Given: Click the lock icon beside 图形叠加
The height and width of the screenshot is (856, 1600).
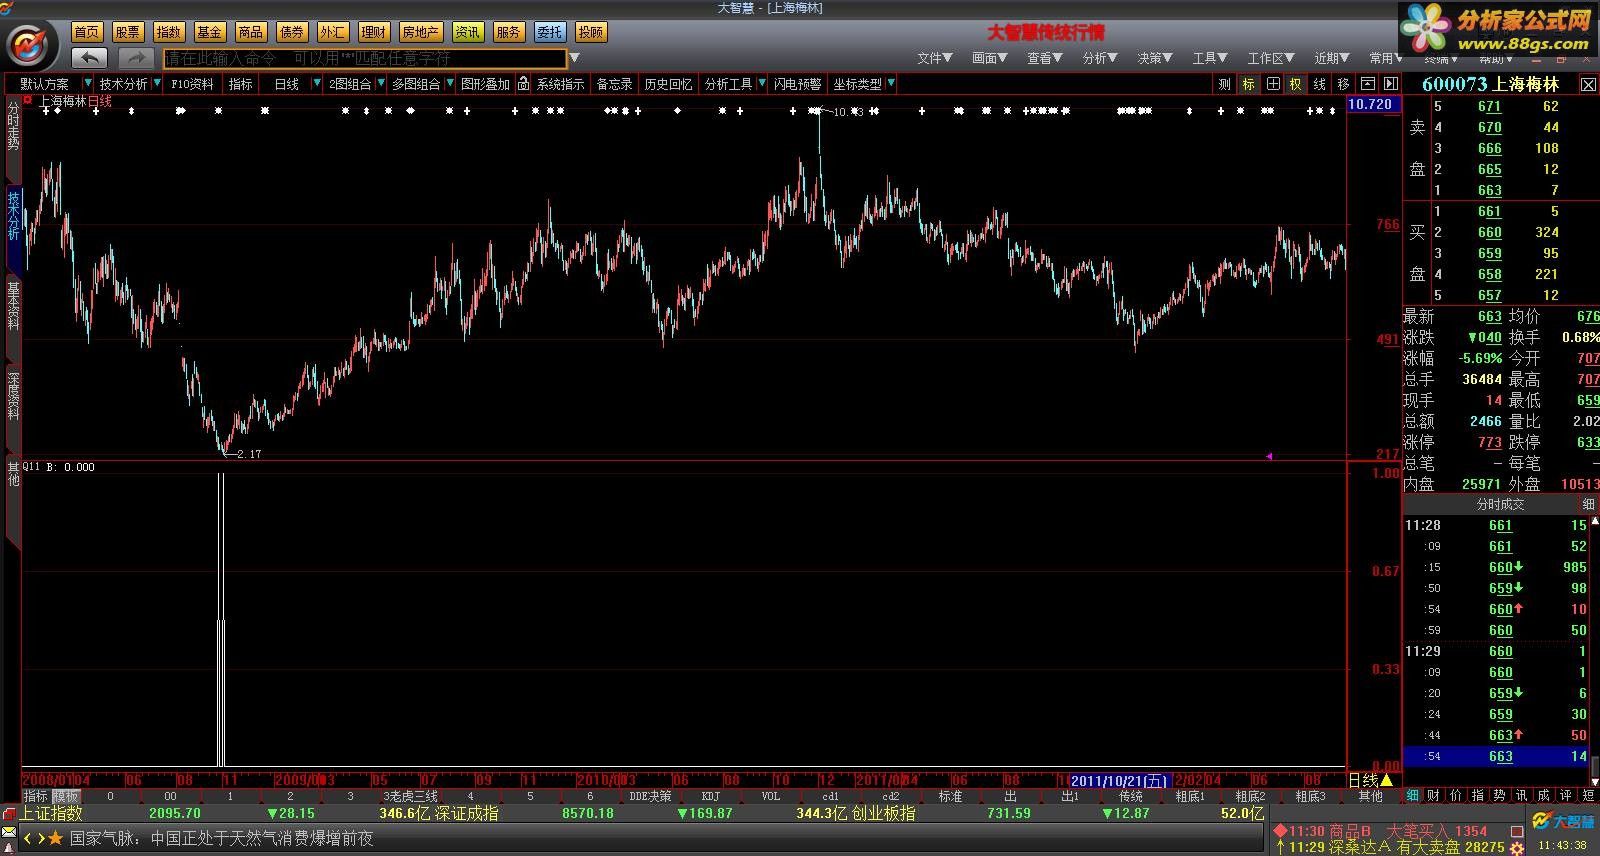Looking at the screenshot, I should [523, 84].
